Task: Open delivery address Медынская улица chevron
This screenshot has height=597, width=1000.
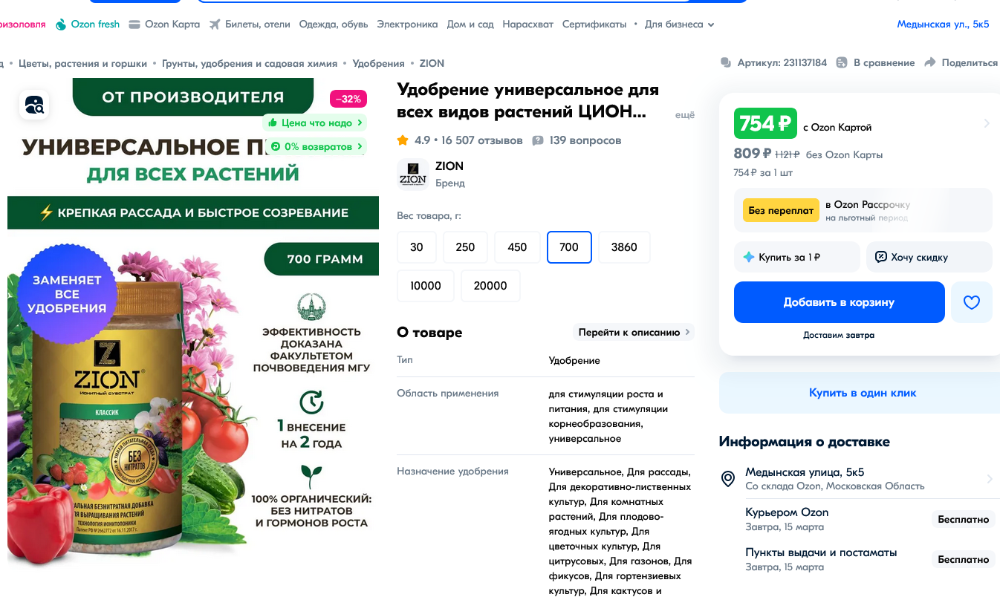Action: 989,478
